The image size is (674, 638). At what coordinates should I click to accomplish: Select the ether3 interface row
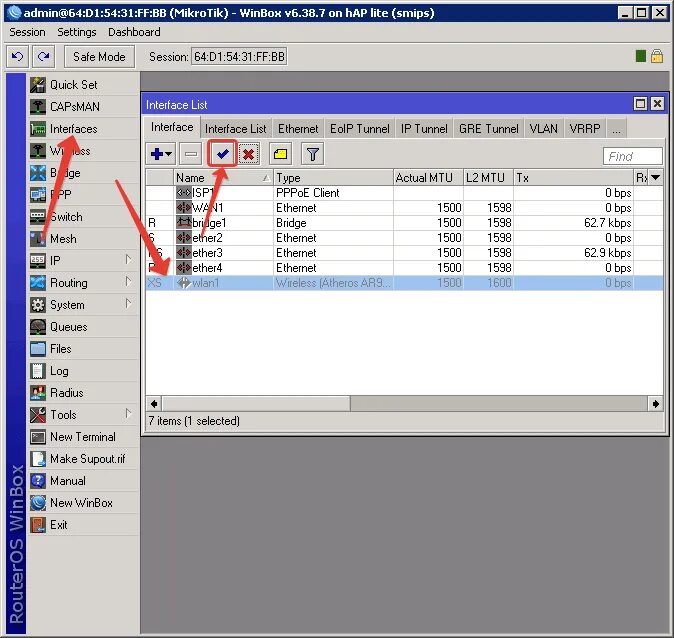tap(404, 253)
